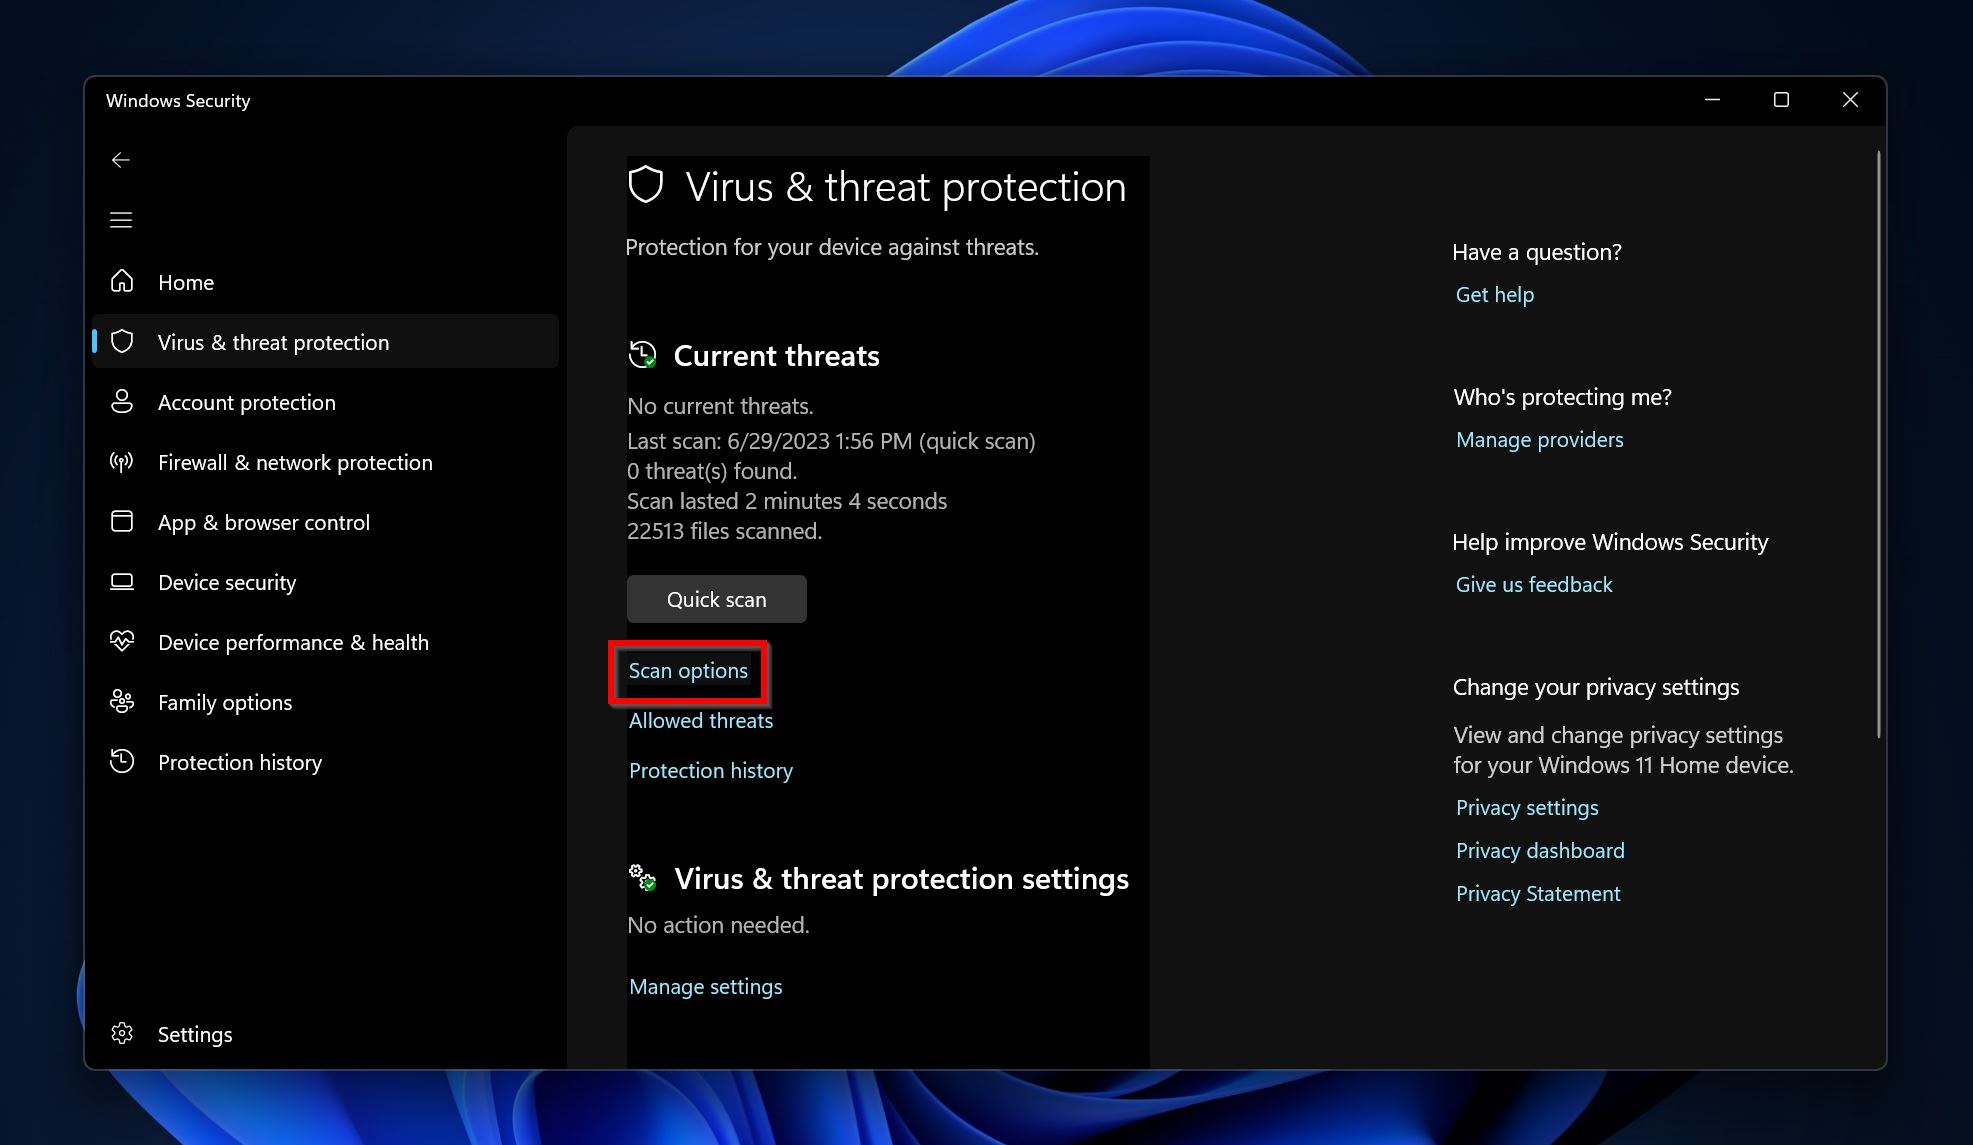Viewport: 1973px width, 1145px height.
Task: Click Get help link on right panel
Action: (x=1495, y=294)
